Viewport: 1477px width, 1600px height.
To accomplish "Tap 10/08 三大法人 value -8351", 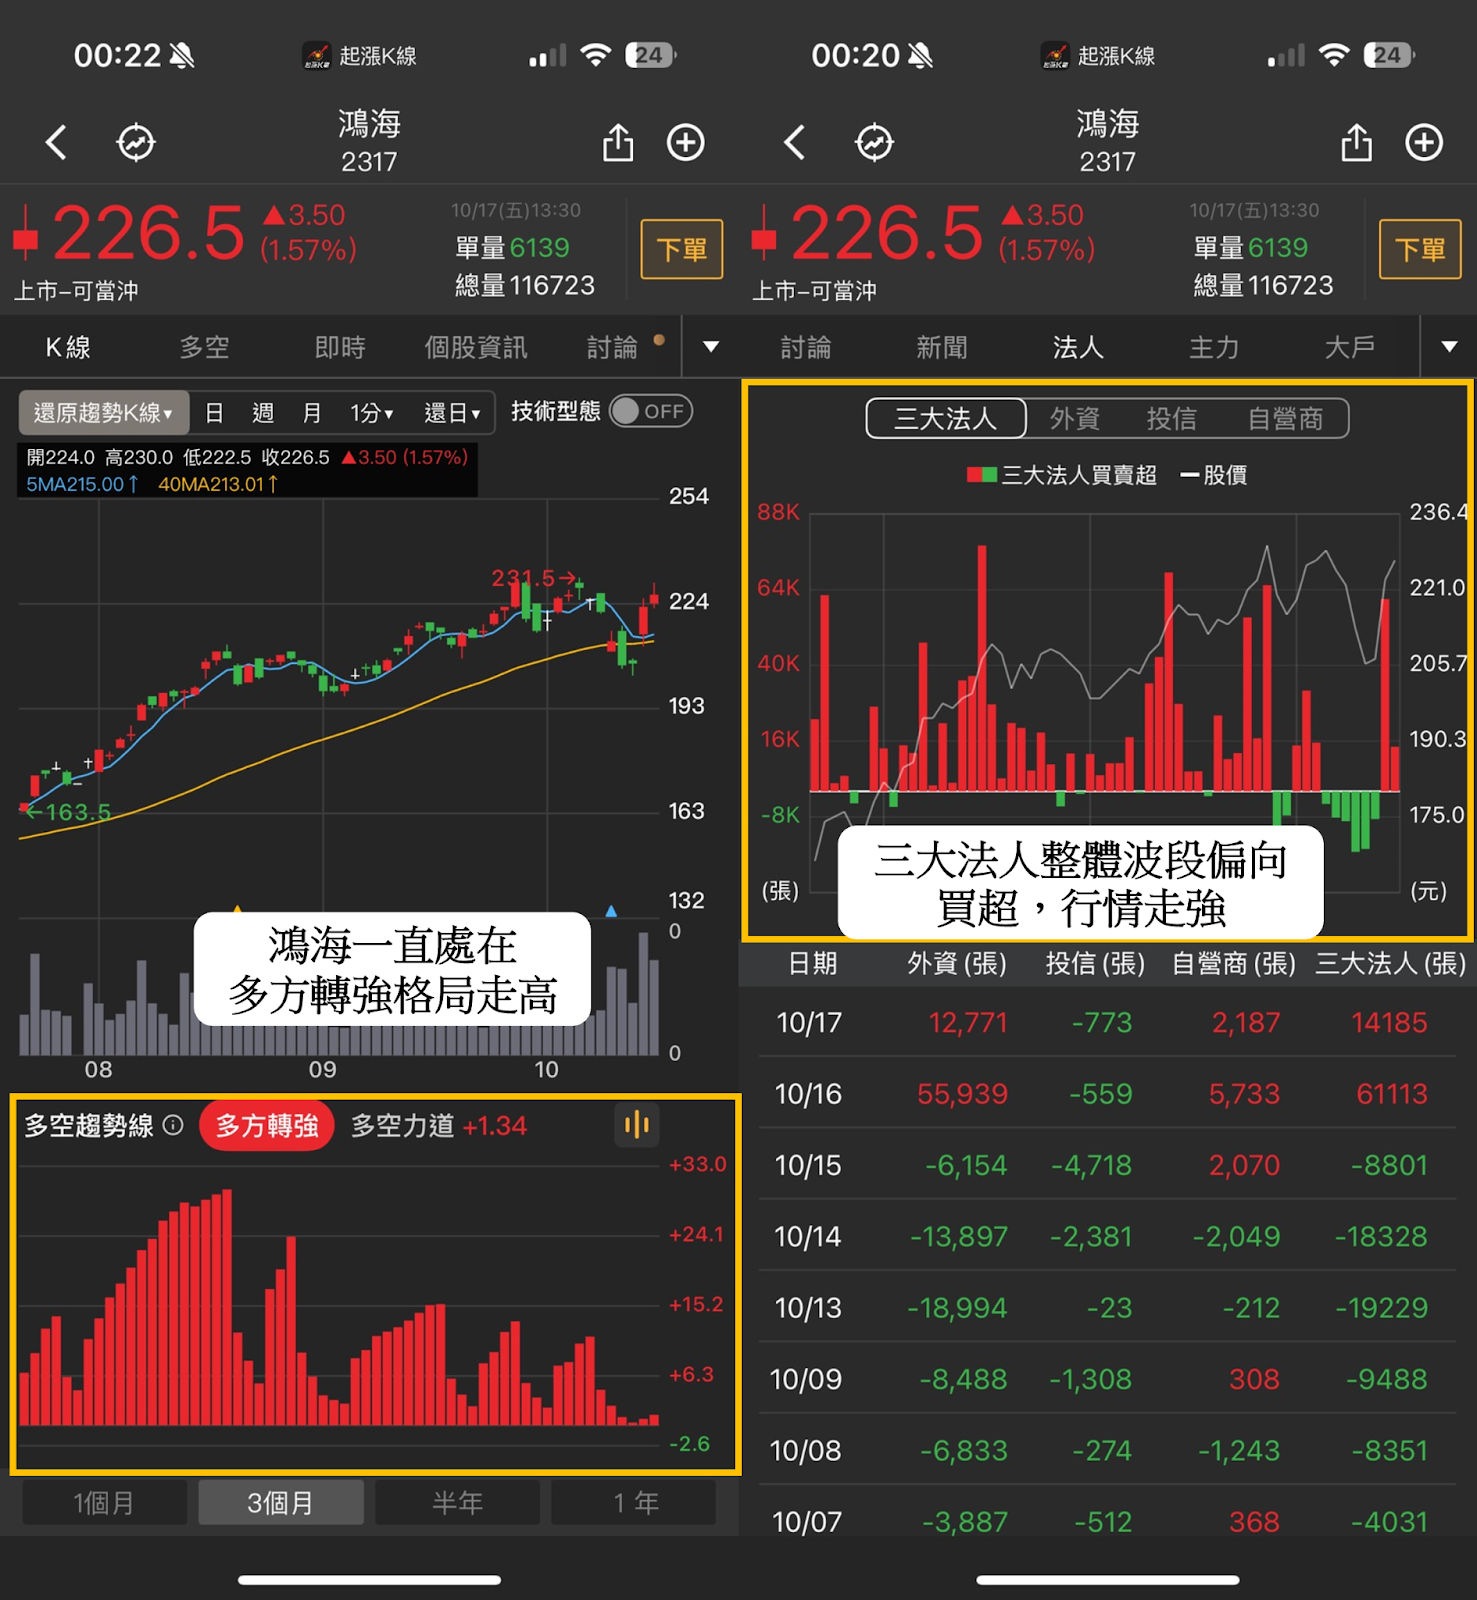I will click(1389, 1450).
